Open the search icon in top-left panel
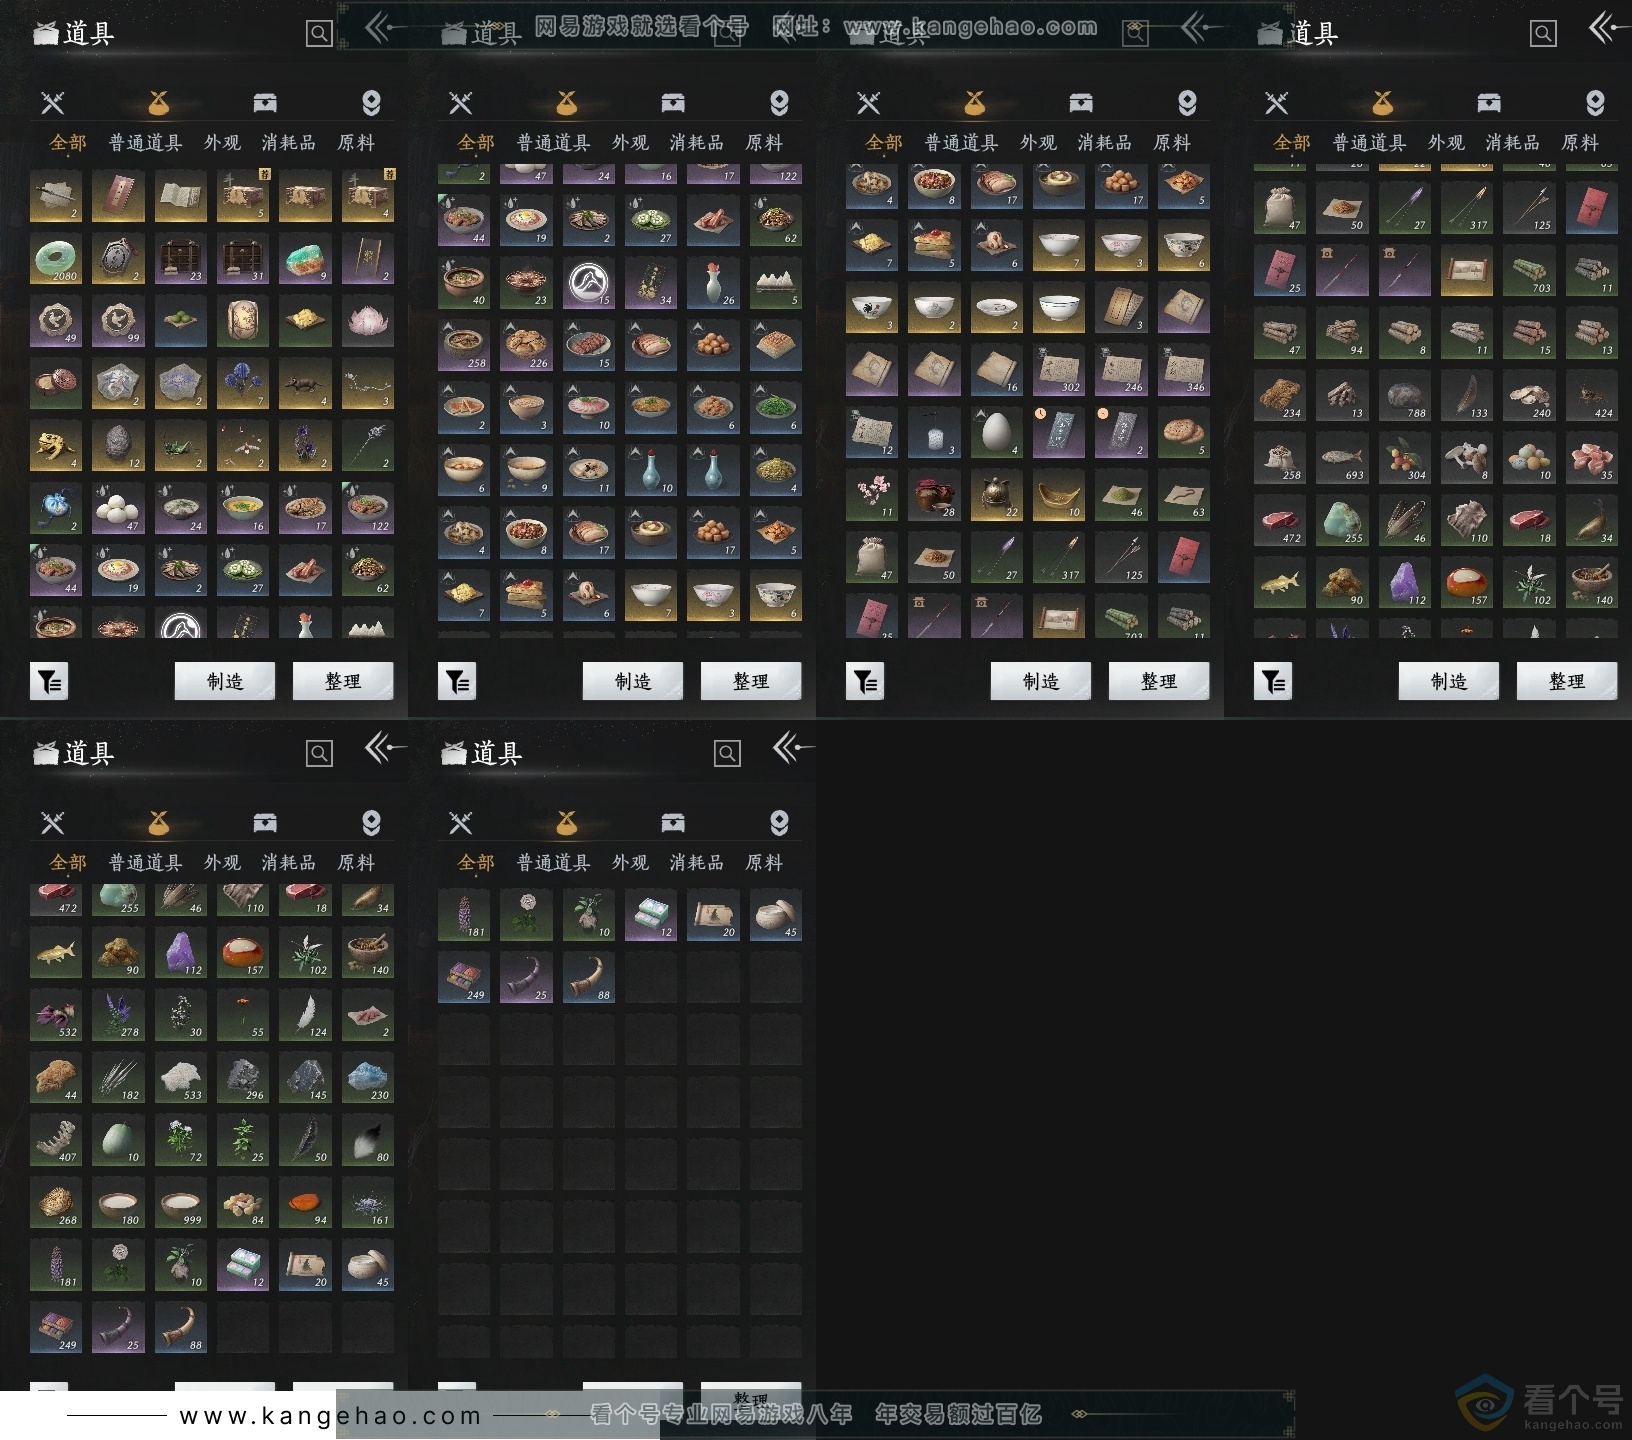Screen dimensions: 1632x1440 pos(319,34)
